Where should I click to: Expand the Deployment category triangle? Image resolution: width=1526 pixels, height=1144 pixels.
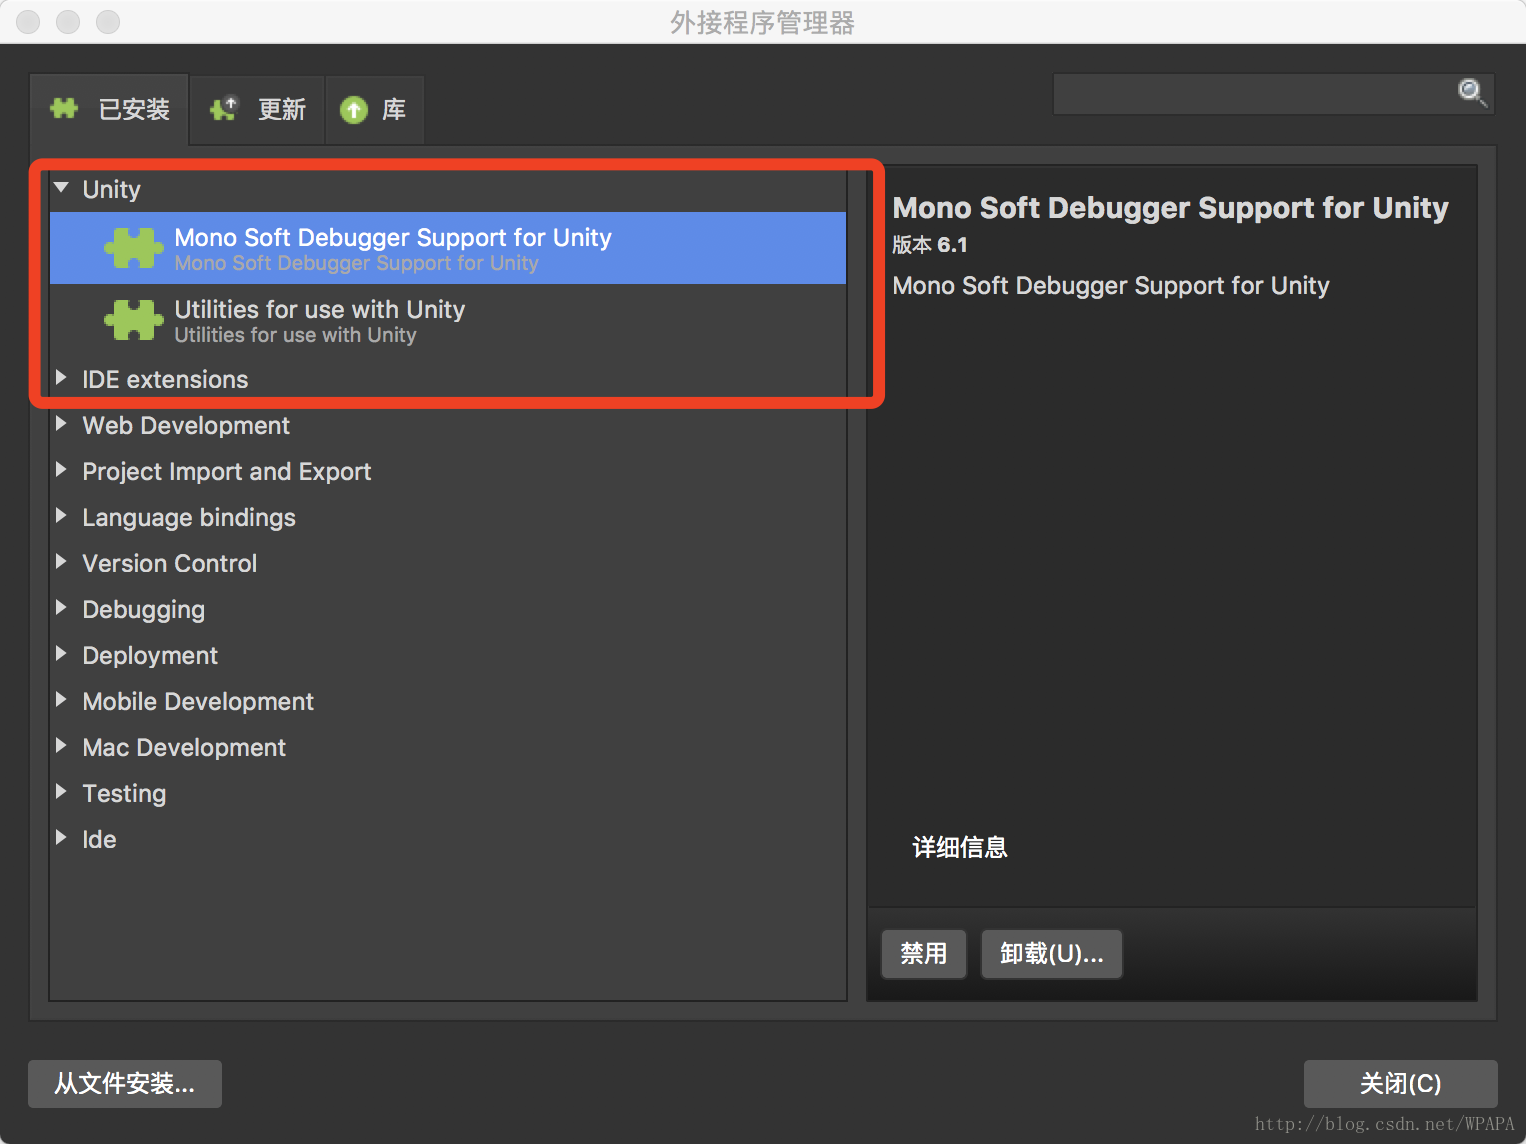click(61, 653)
